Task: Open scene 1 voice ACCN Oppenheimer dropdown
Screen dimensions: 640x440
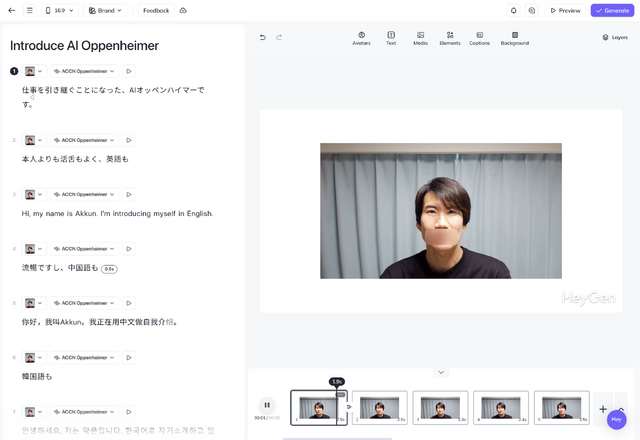Action: (x=84, y=71)
